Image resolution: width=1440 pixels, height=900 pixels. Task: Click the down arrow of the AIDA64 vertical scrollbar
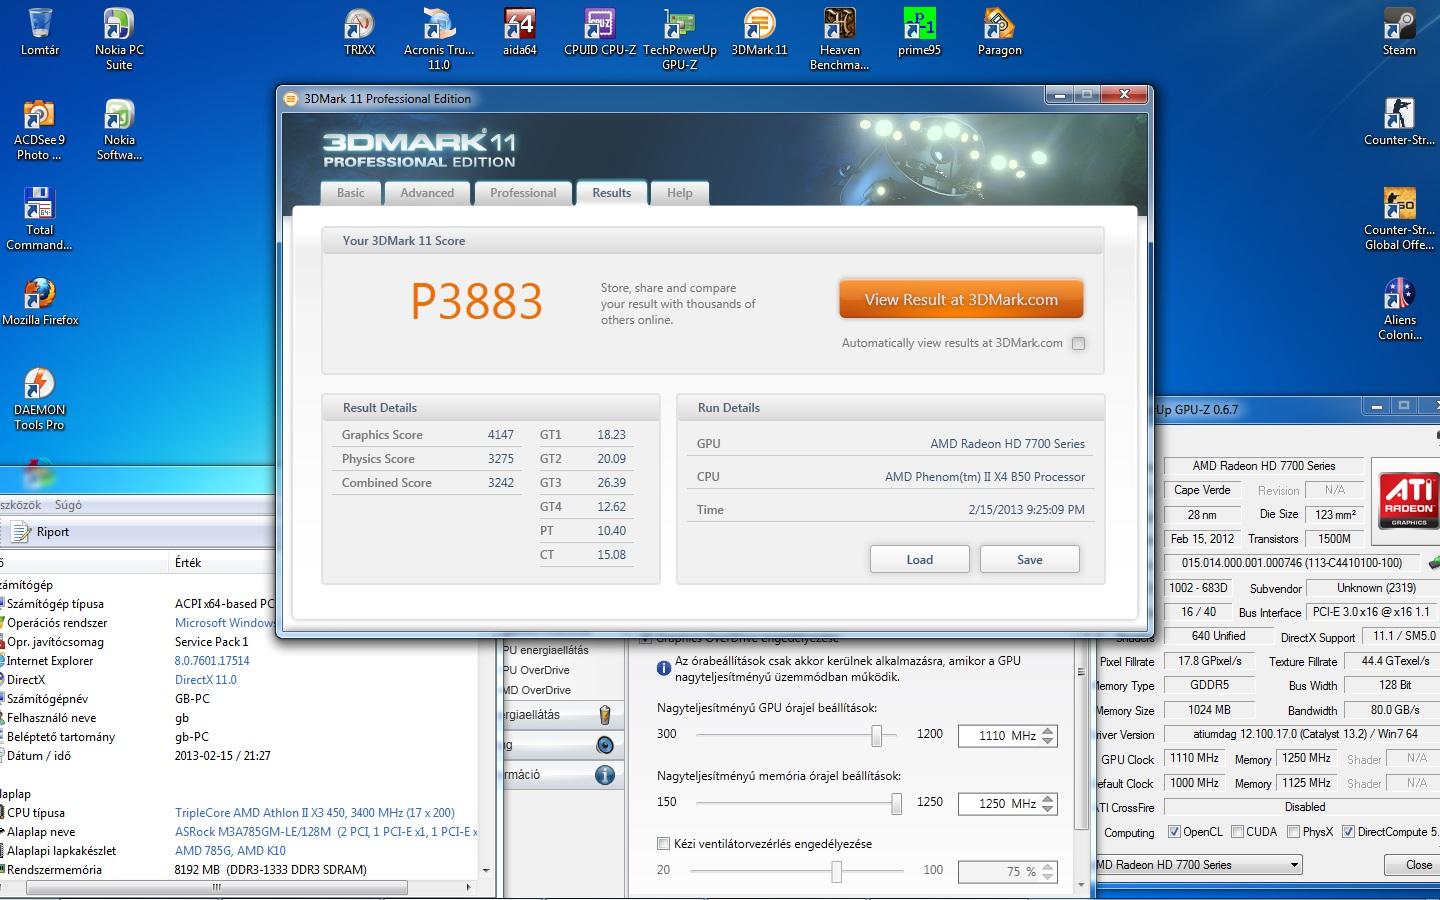pyautogui.click(x=486, y=870)
